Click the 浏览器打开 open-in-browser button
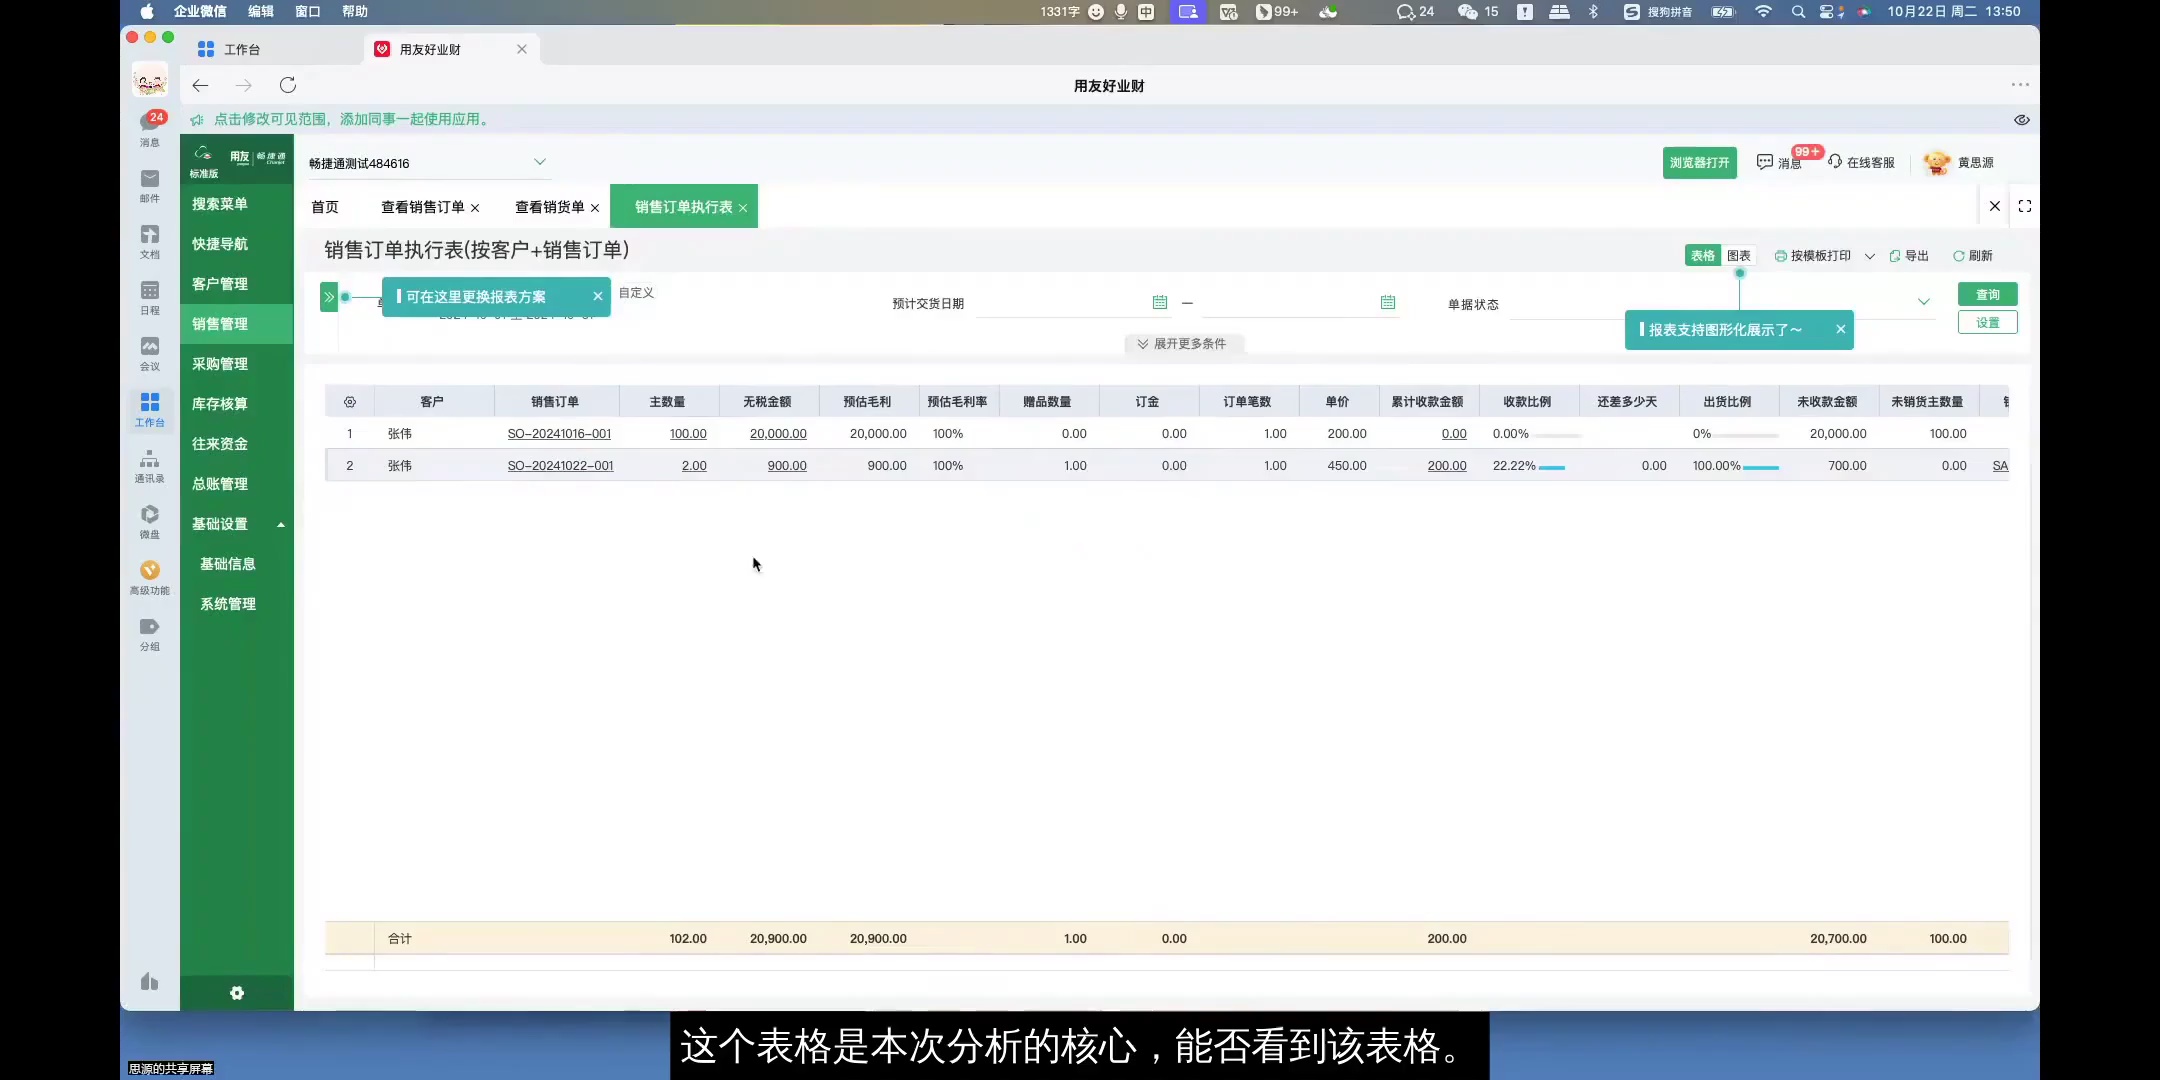 (1699, 162)
